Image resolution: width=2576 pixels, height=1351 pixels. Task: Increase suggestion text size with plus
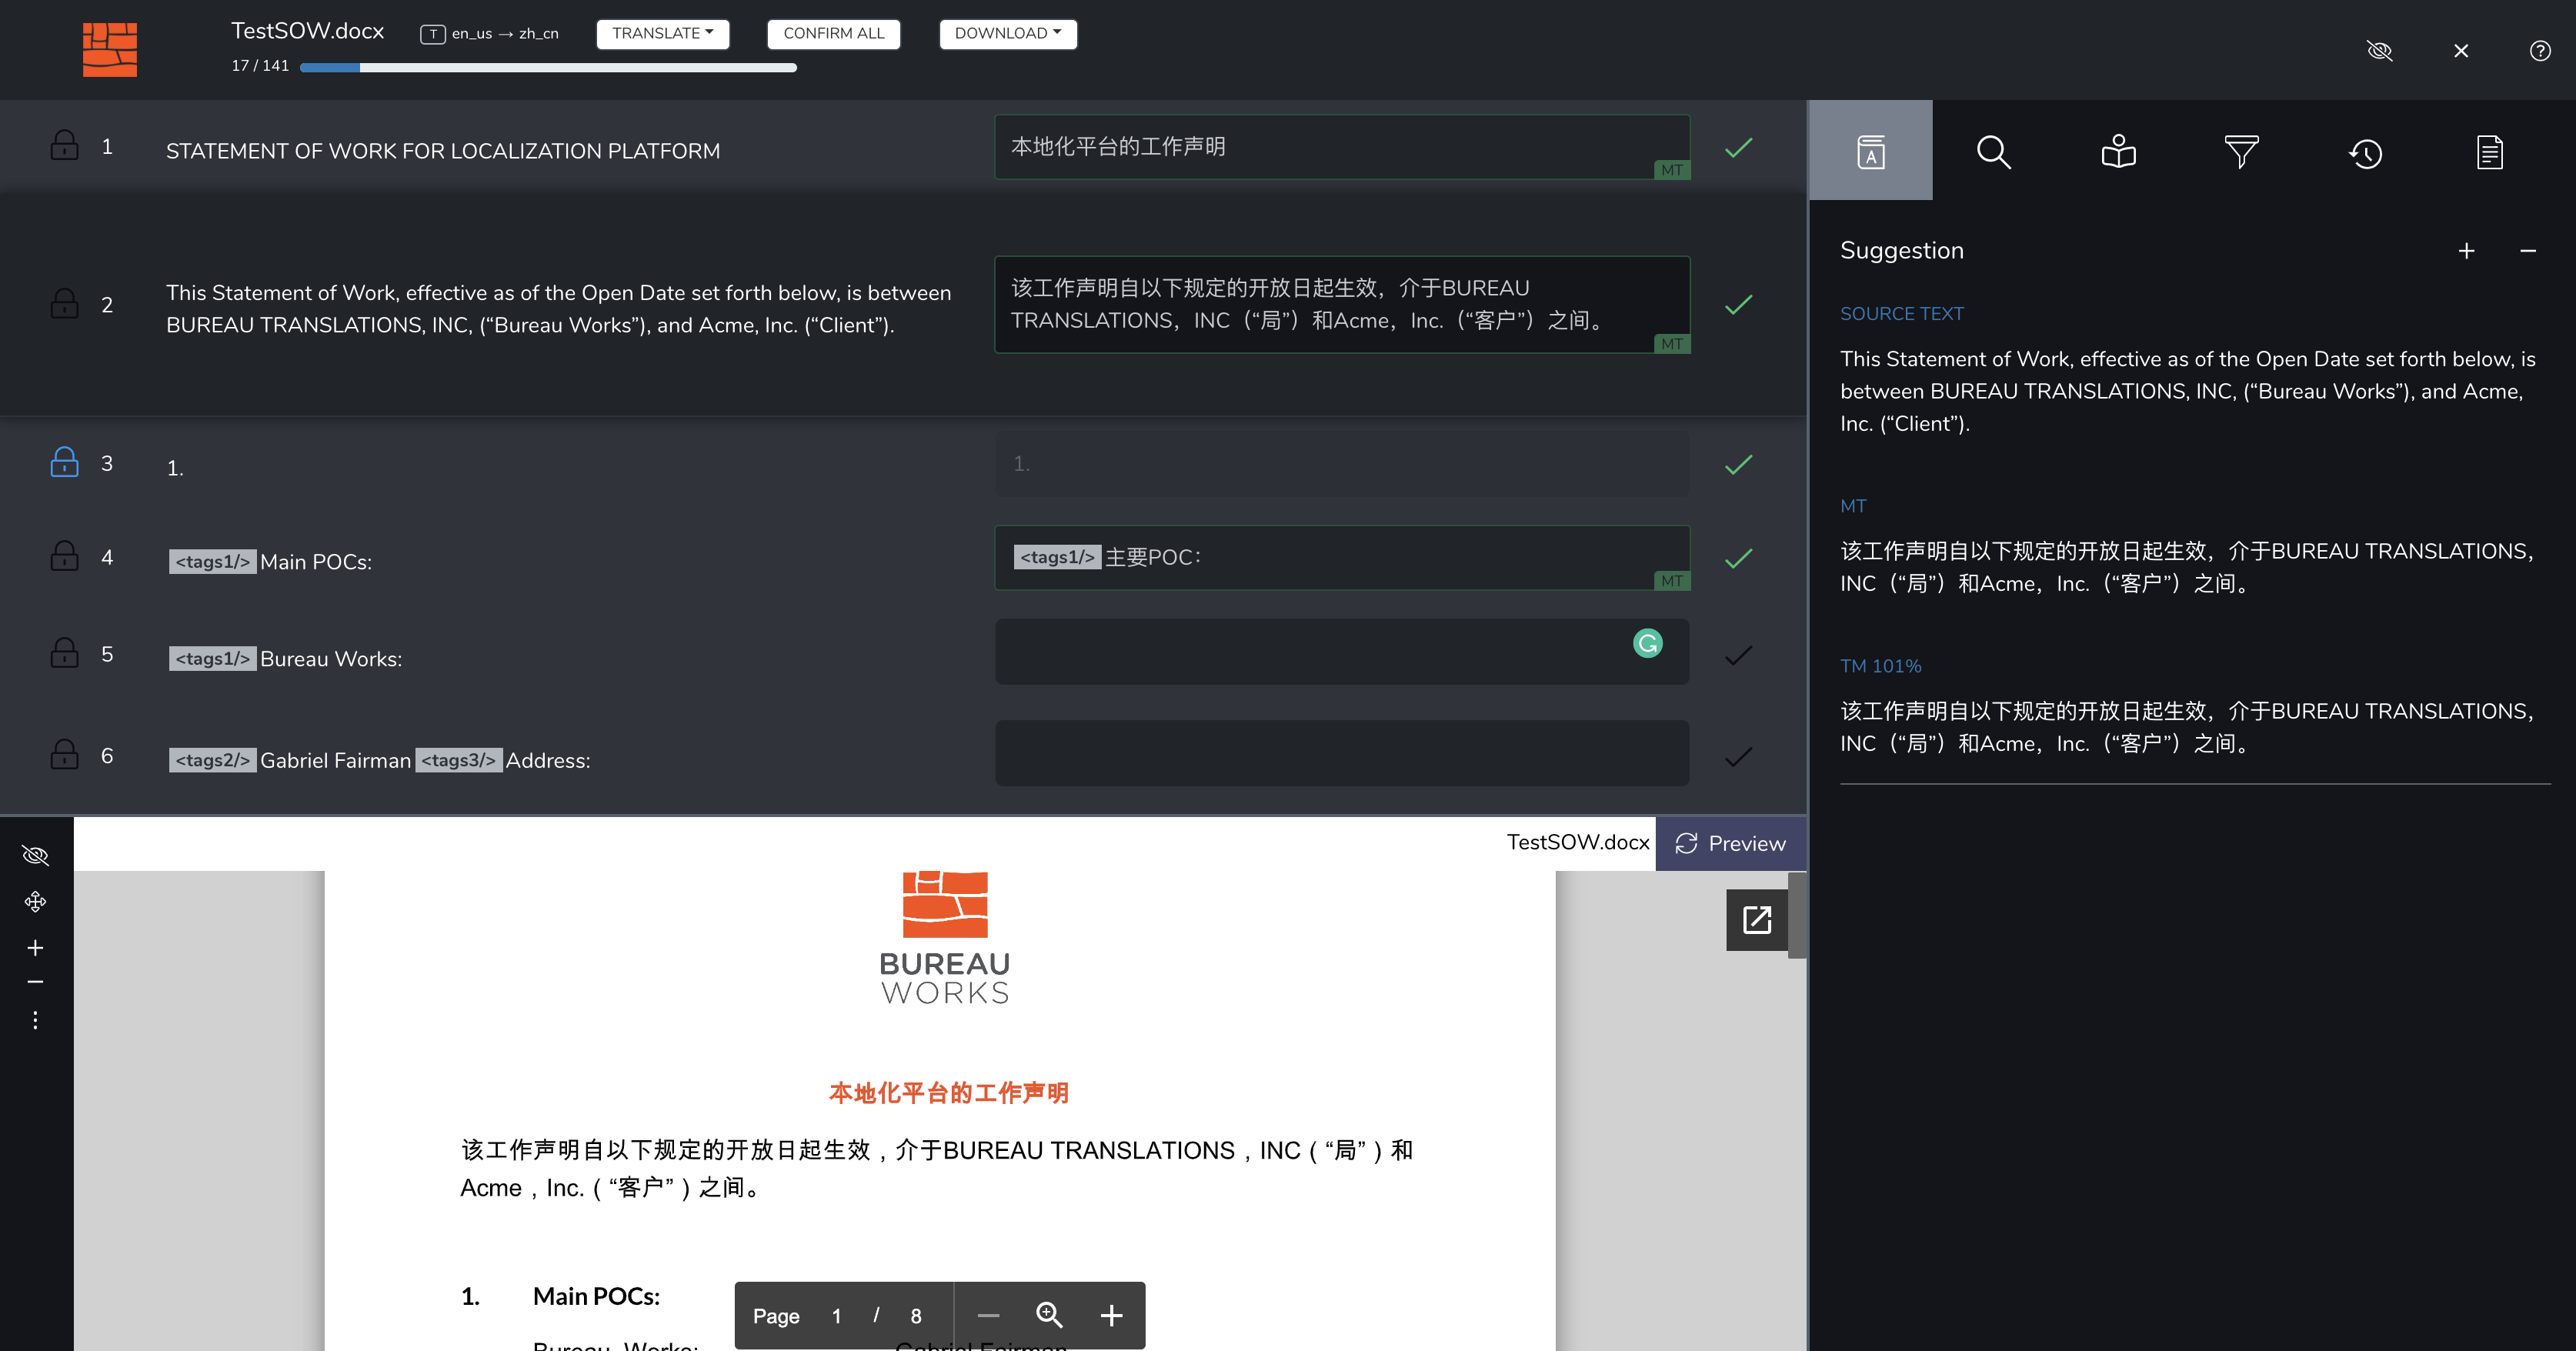pyautogui.click(x=2466, y=251)
